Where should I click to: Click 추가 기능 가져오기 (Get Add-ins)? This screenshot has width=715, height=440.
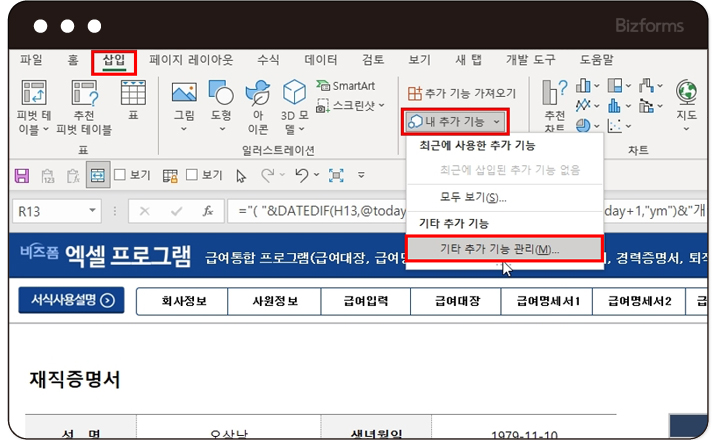click(x=461, y=93)
